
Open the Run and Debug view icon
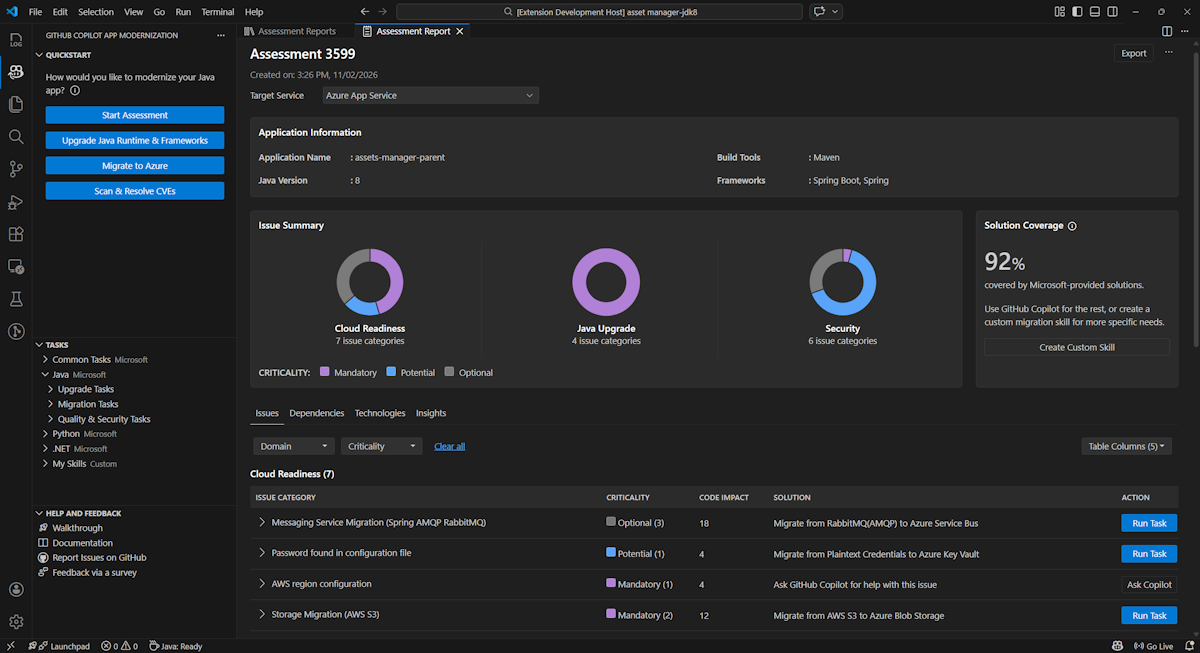[x=15, y=202]
